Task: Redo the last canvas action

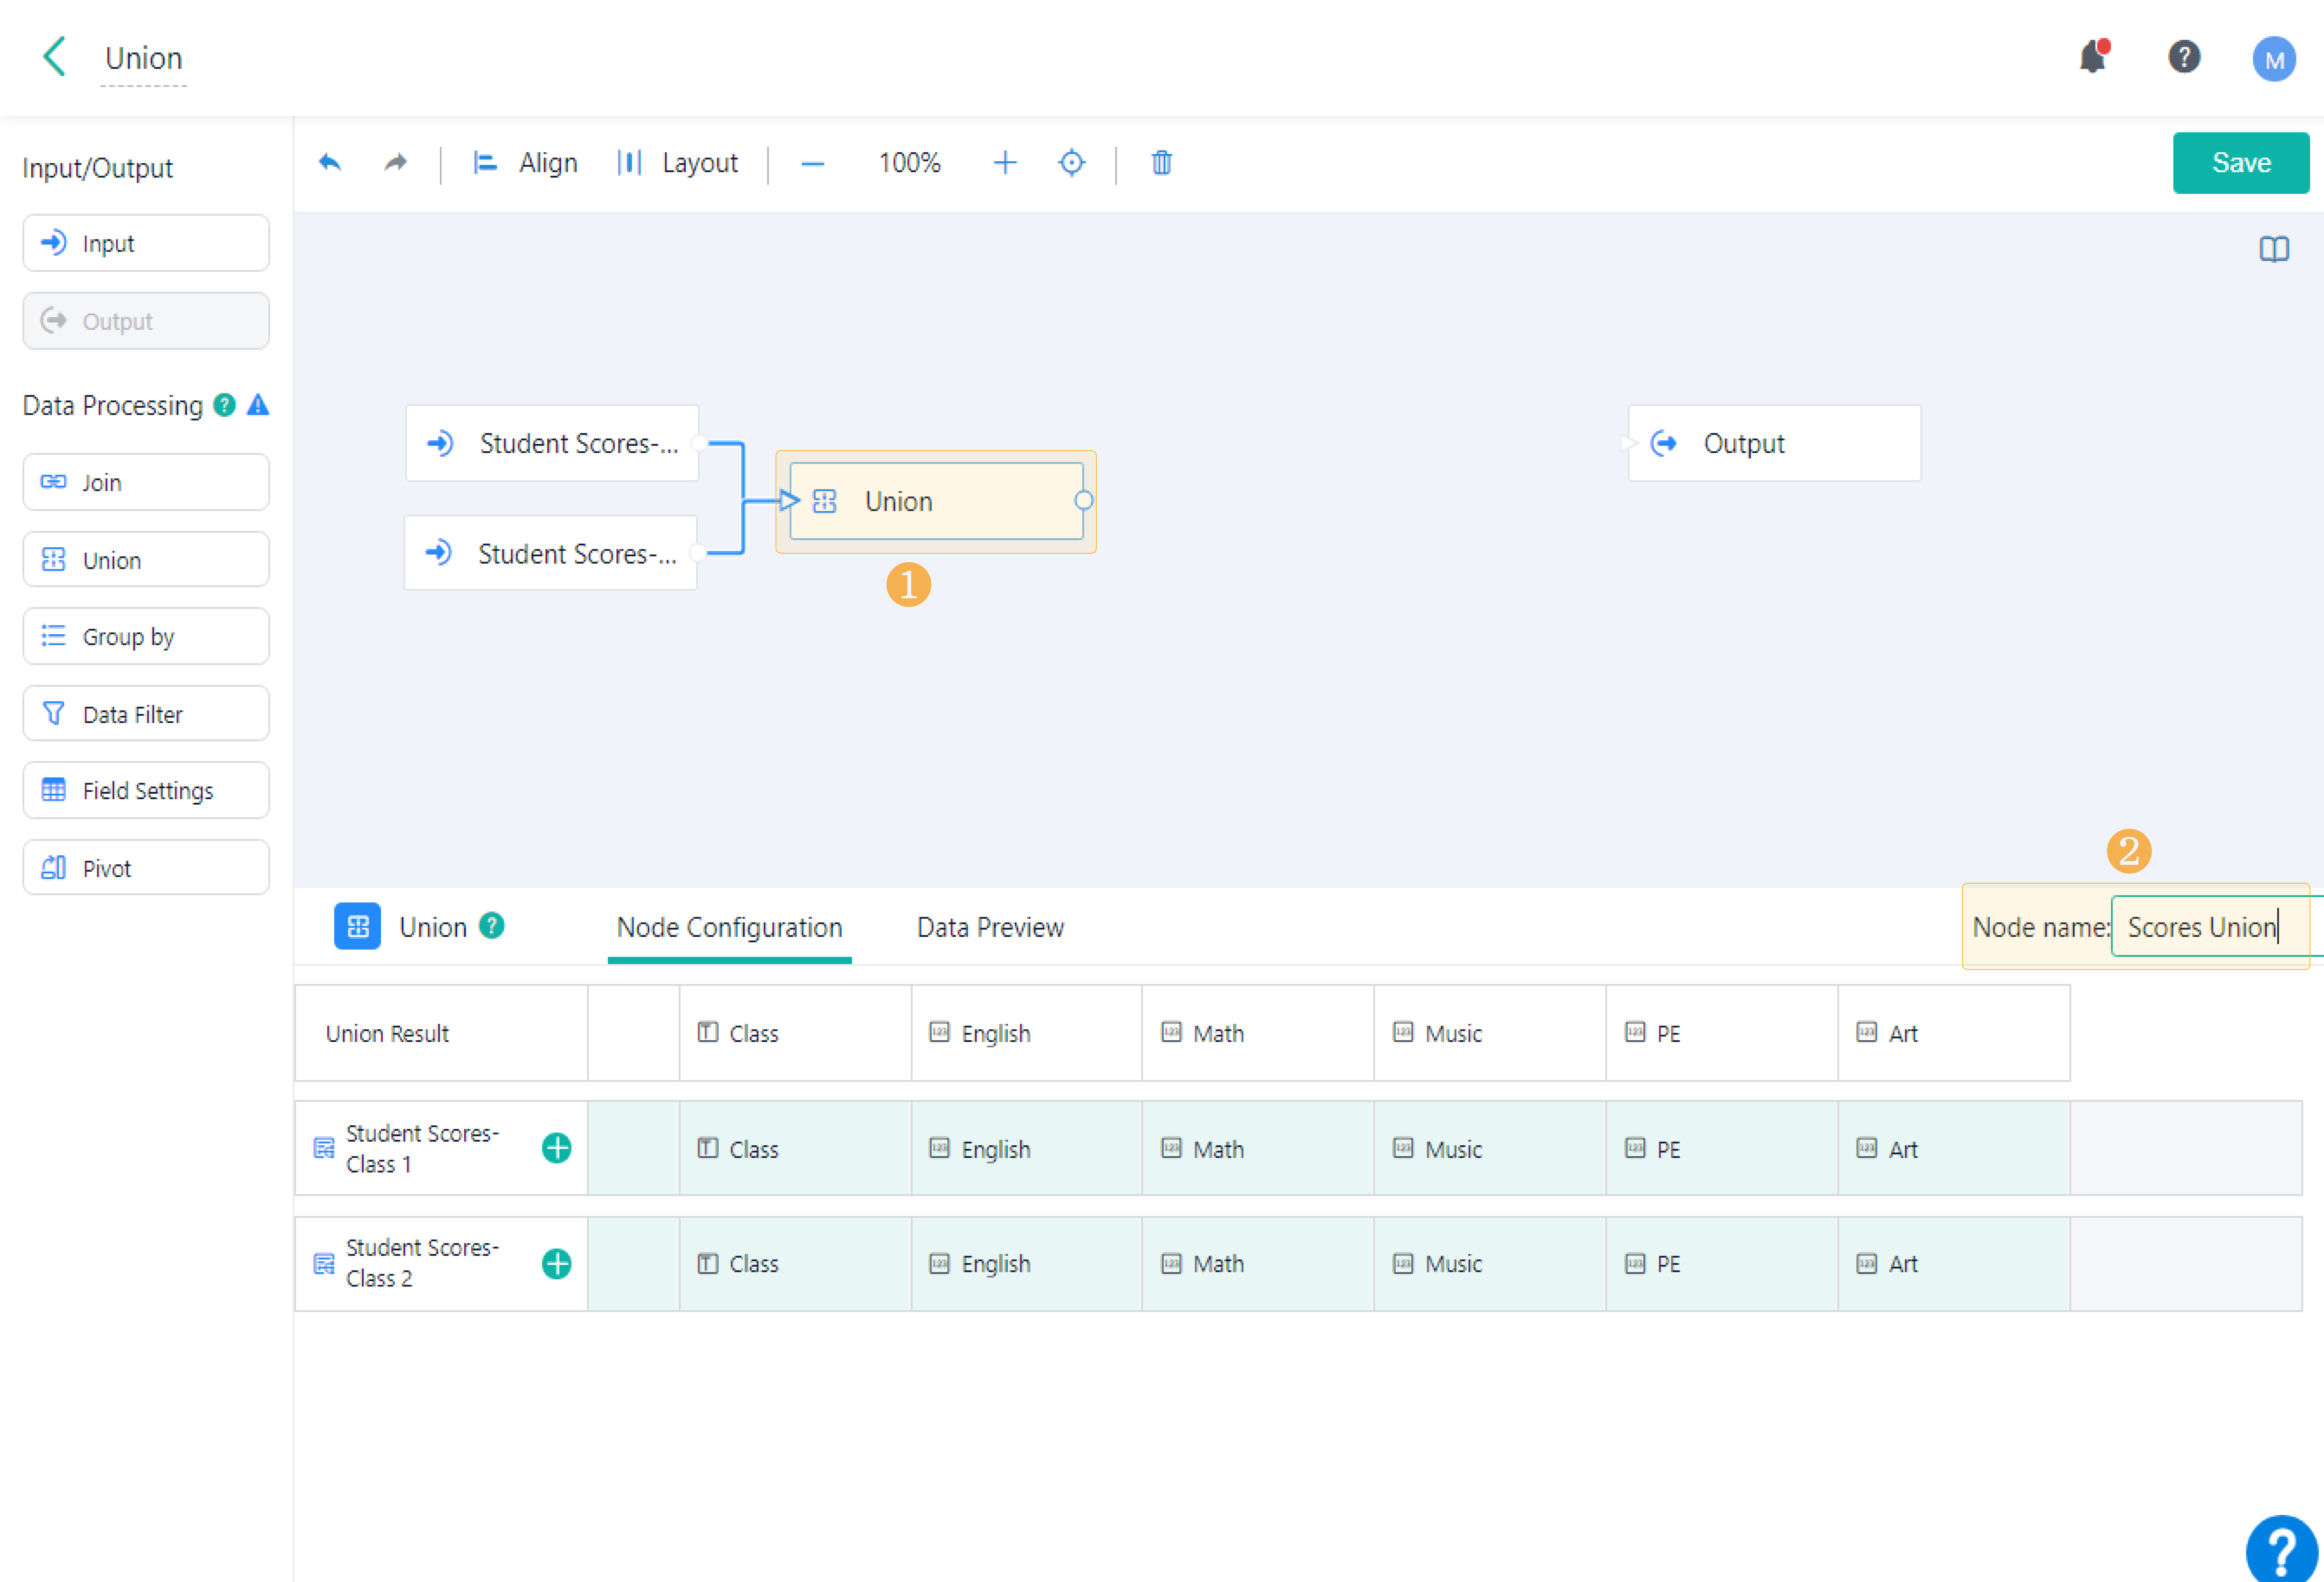Action: coord(396,162)
